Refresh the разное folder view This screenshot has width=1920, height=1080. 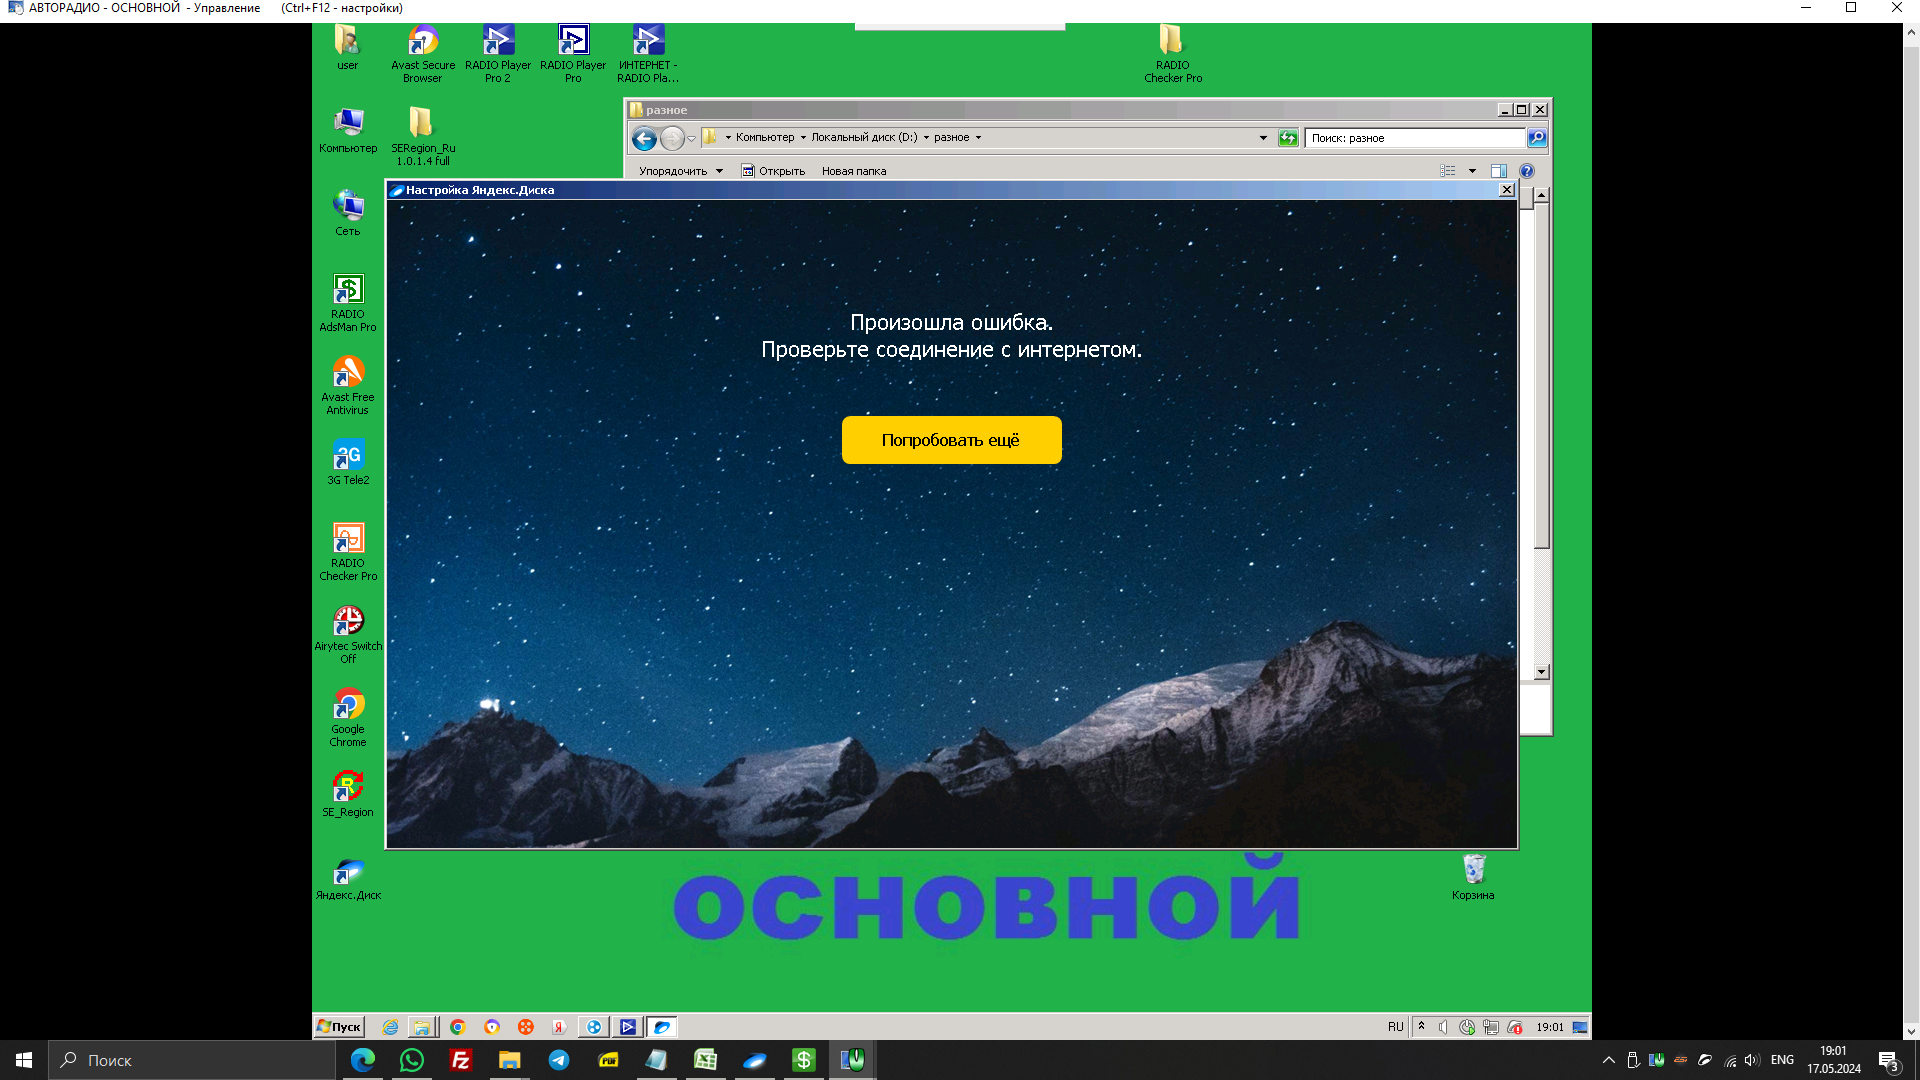(1288, 138)
